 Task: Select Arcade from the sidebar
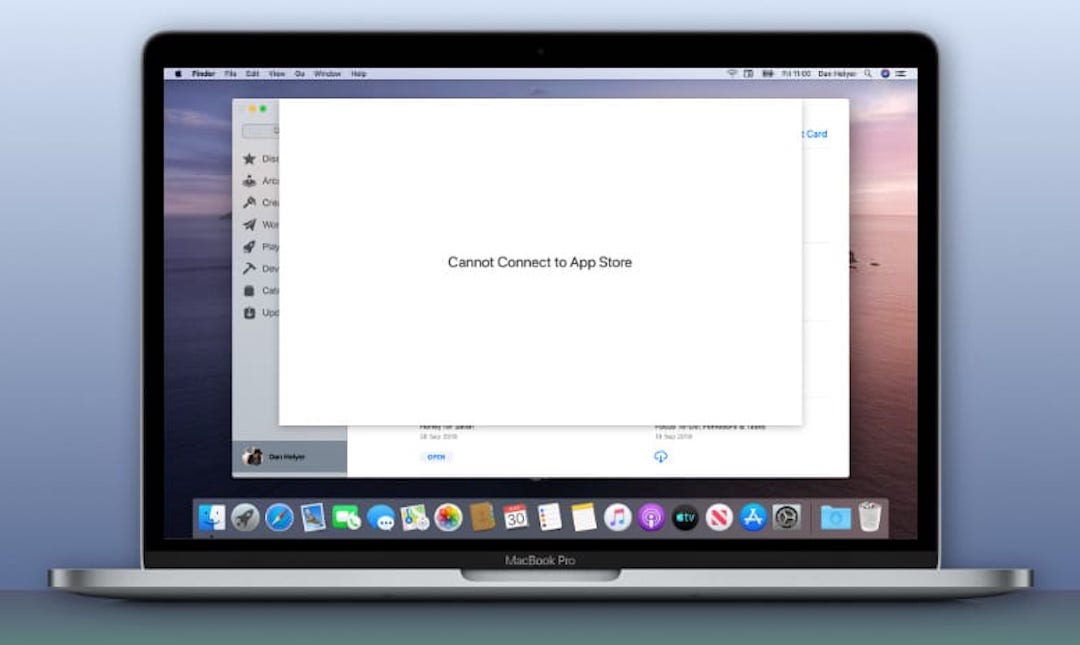263,180
